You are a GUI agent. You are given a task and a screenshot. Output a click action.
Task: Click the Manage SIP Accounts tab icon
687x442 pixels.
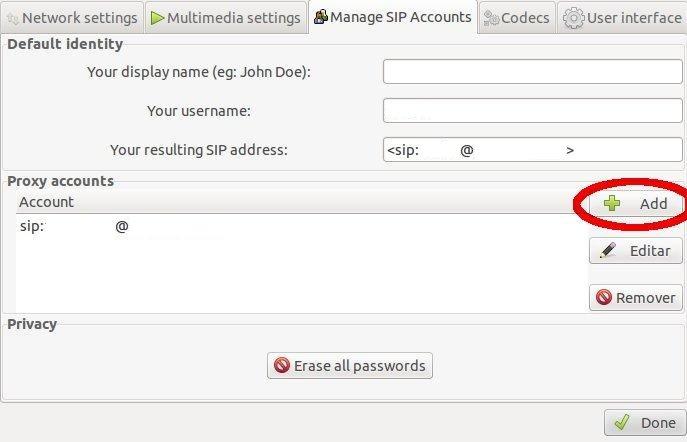coord(320,17)
